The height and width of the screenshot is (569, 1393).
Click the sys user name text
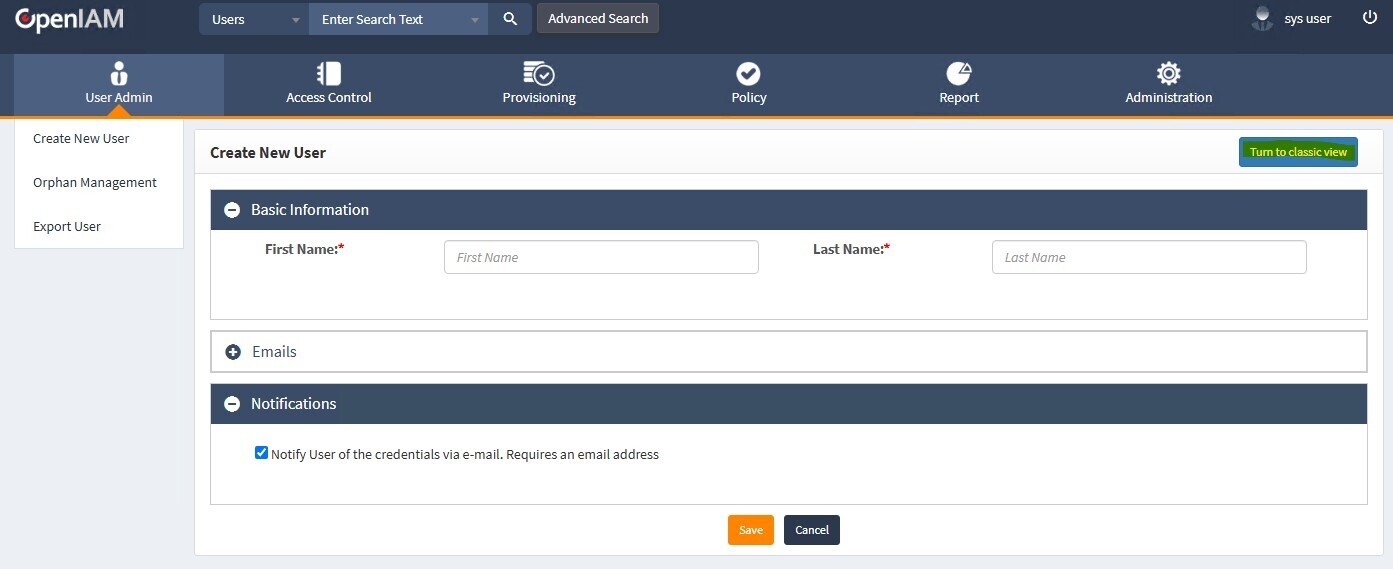click(x=1308, y=19)
